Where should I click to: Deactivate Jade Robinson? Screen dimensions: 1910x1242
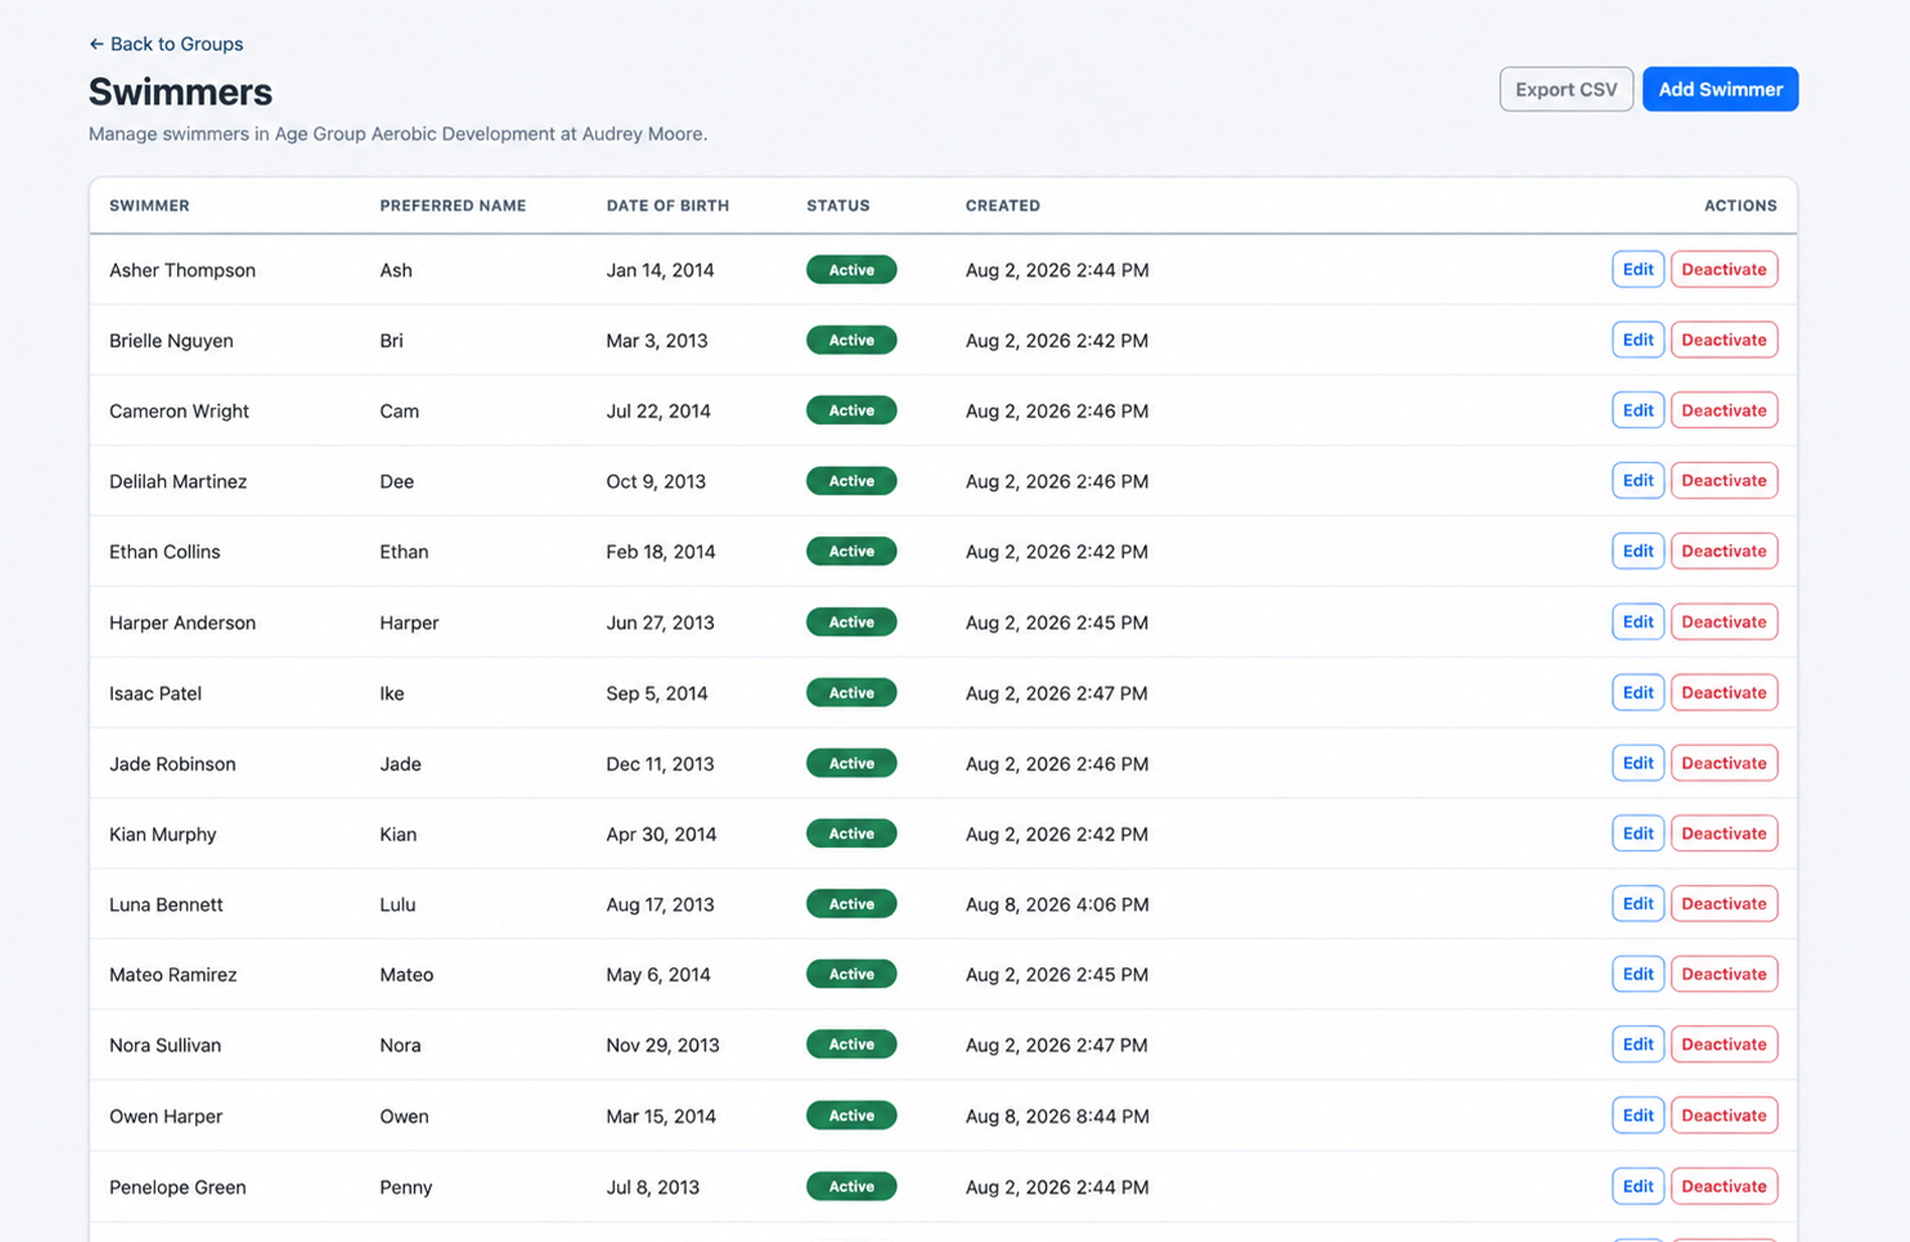coord(1724,763)
